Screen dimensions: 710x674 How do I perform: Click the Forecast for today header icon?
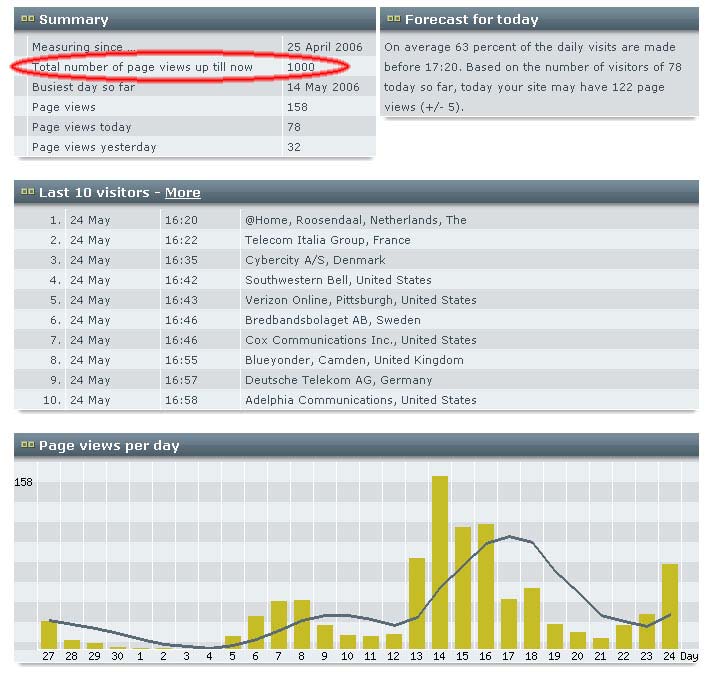point(393,20)
